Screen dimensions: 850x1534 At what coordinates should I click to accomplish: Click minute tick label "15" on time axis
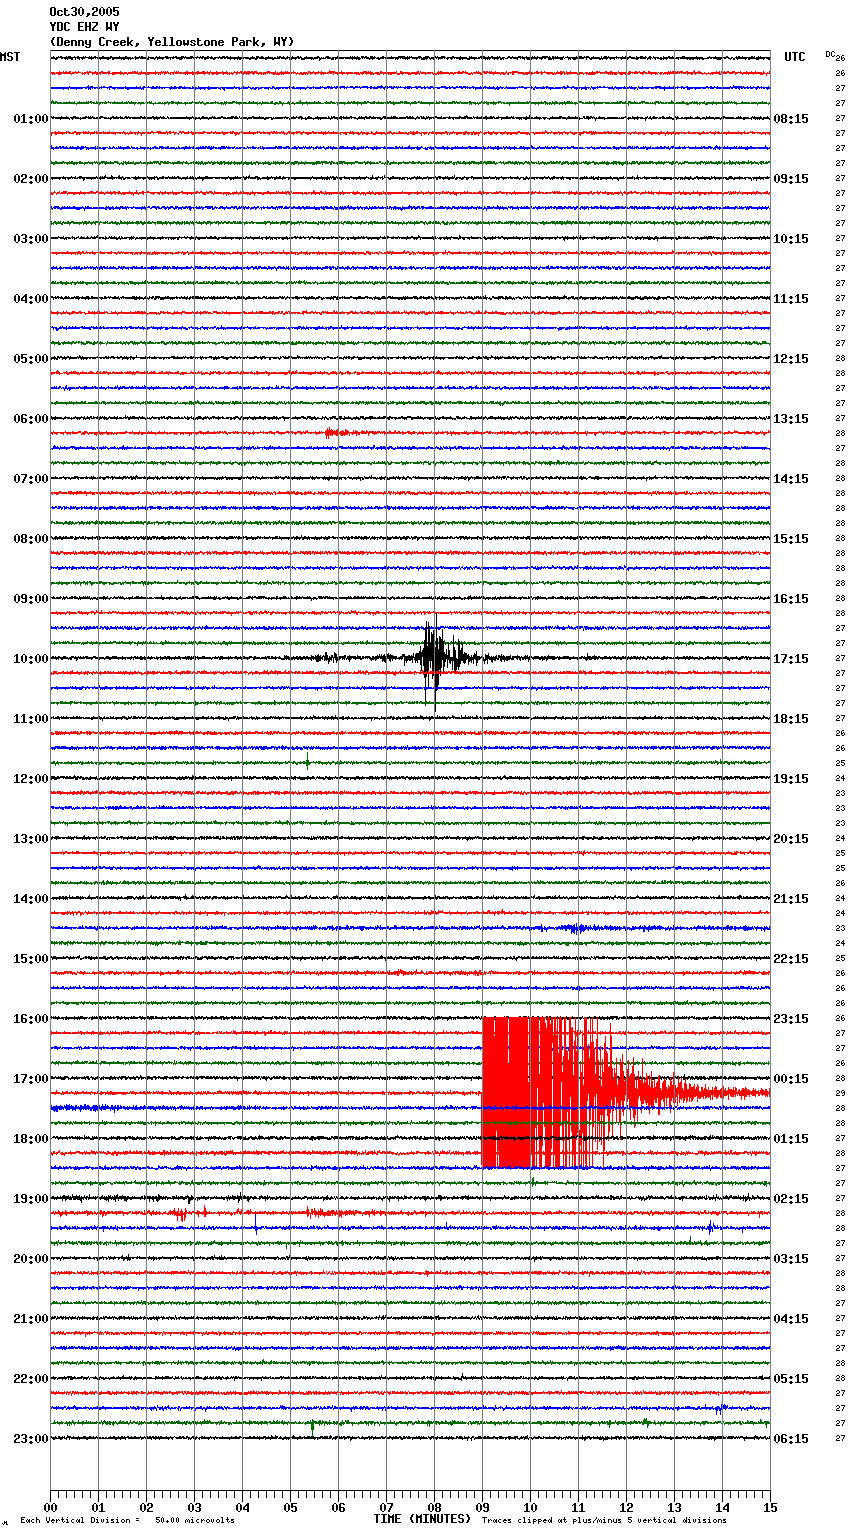coord(770,1507)
